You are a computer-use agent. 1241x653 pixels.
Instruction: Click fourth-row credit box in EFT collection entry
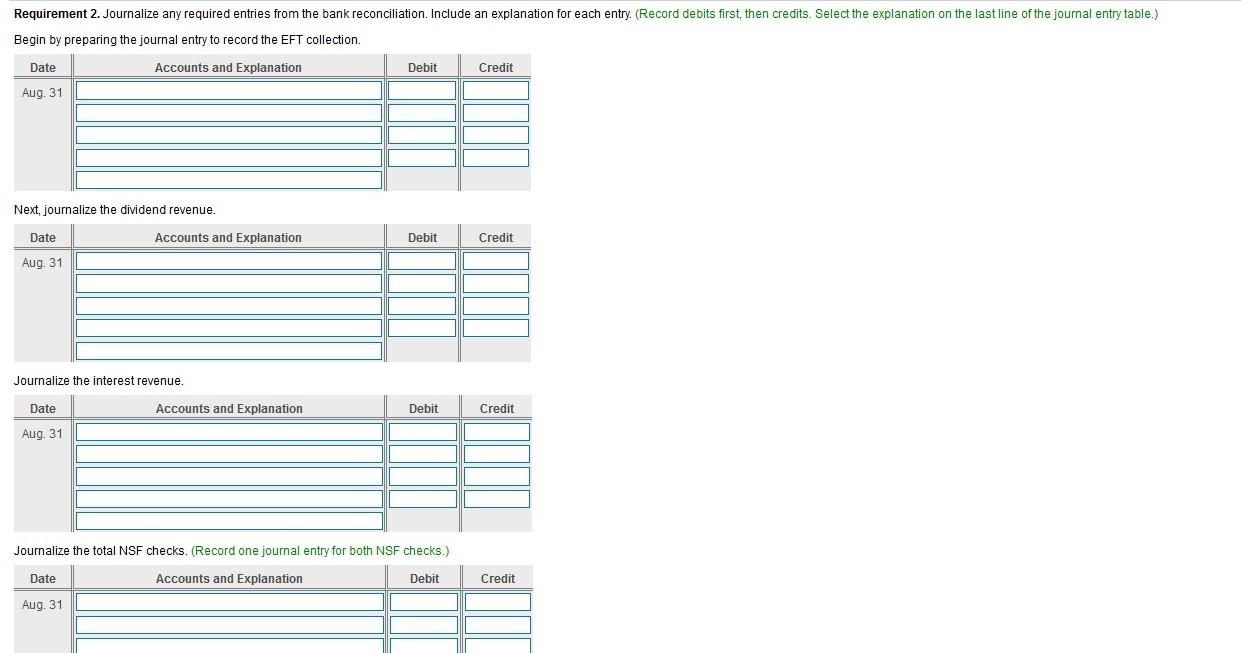click(x=496, y=157)
